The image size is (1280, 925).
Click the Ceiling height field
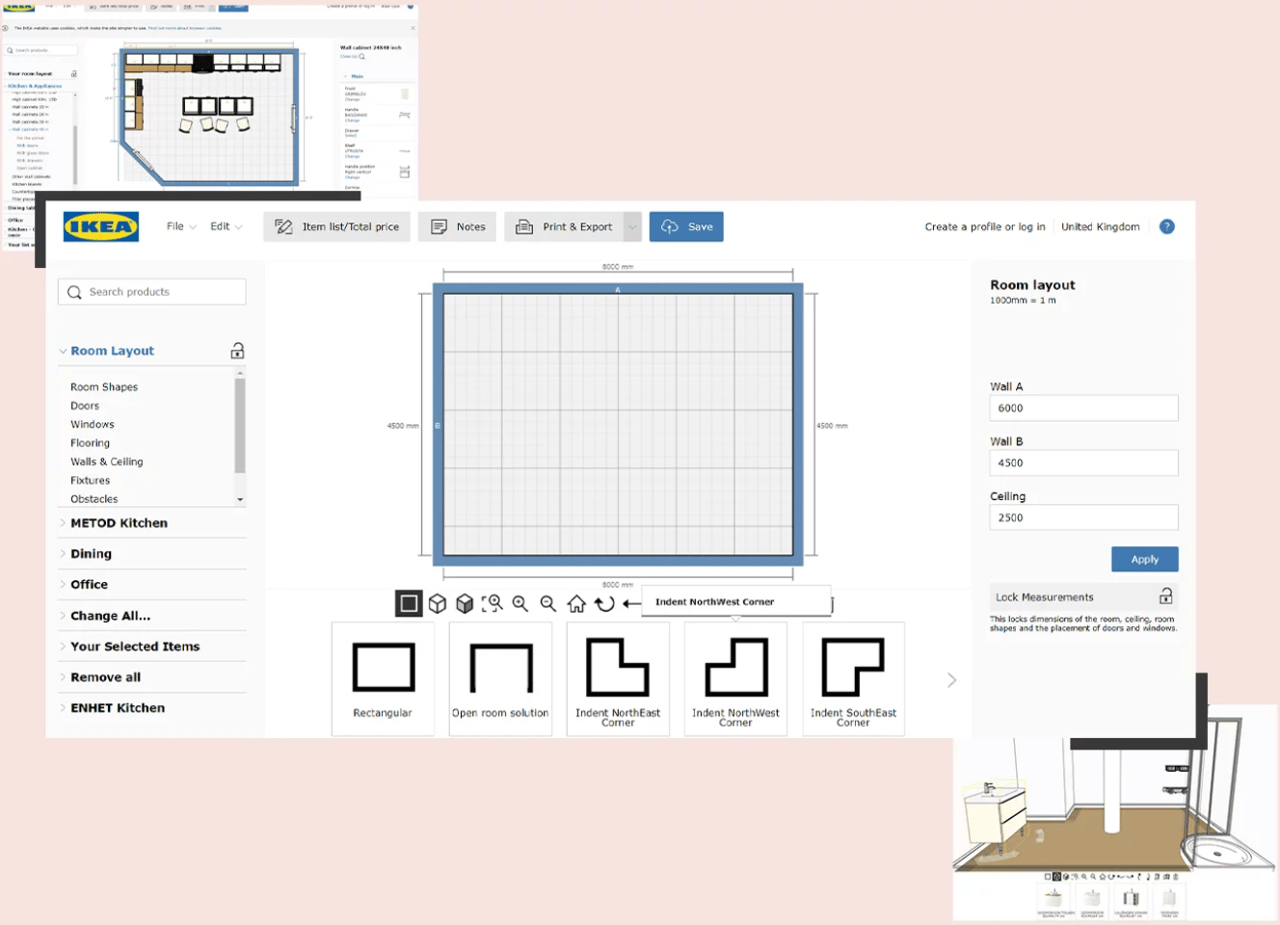point(1084,518)
